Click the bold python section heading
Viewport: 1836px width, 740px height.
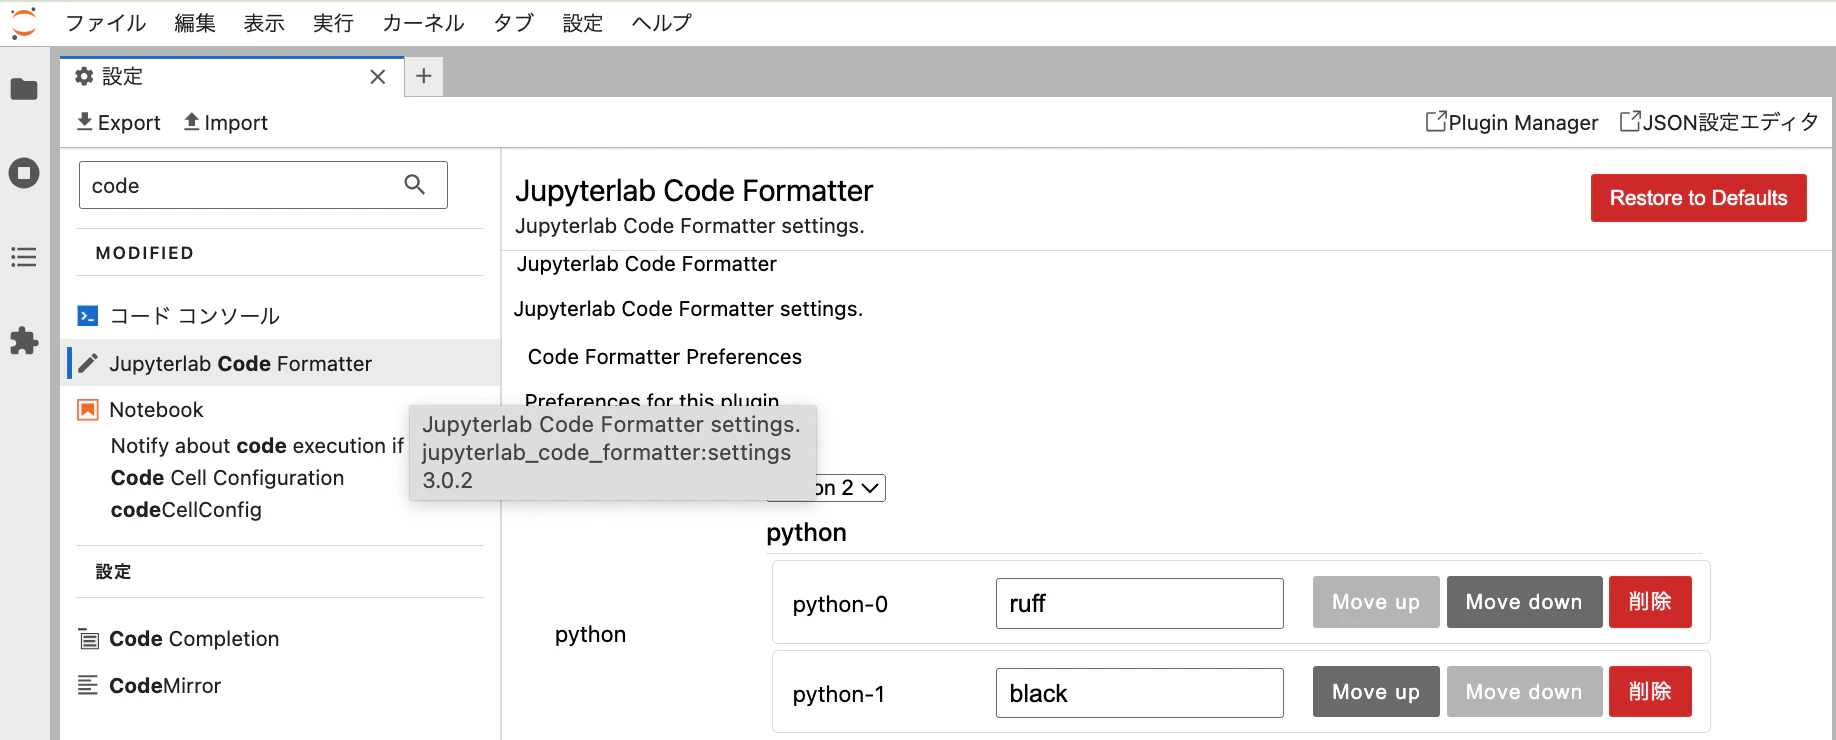806,533
